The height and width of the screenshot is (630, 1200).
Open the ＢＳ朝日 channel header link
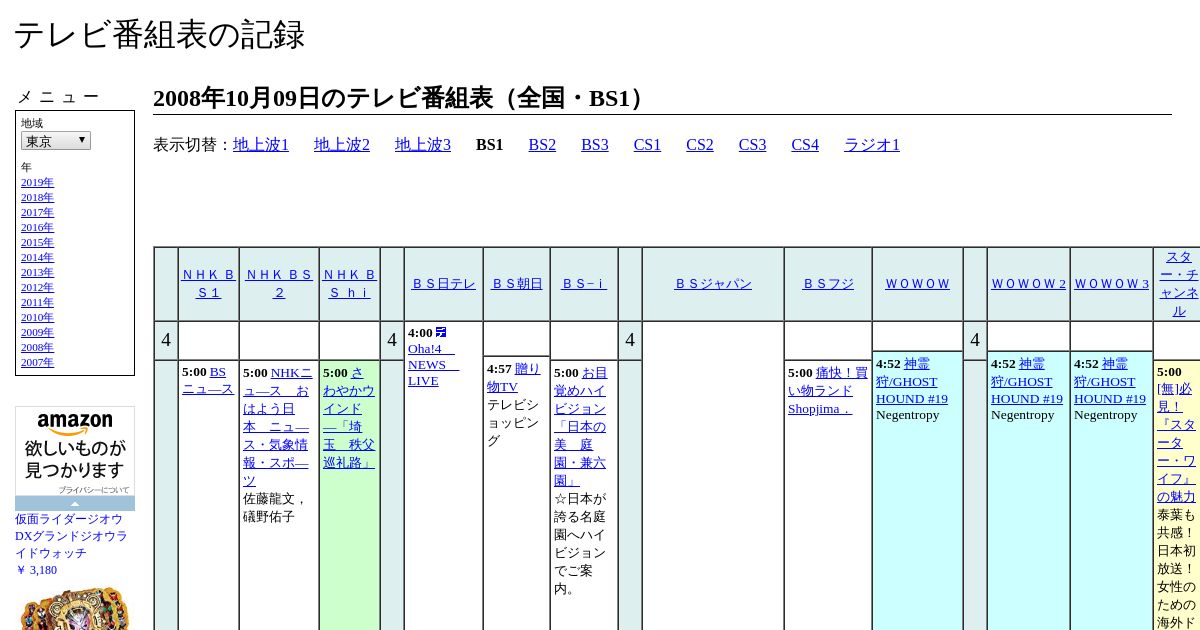(x=517, y=284)
